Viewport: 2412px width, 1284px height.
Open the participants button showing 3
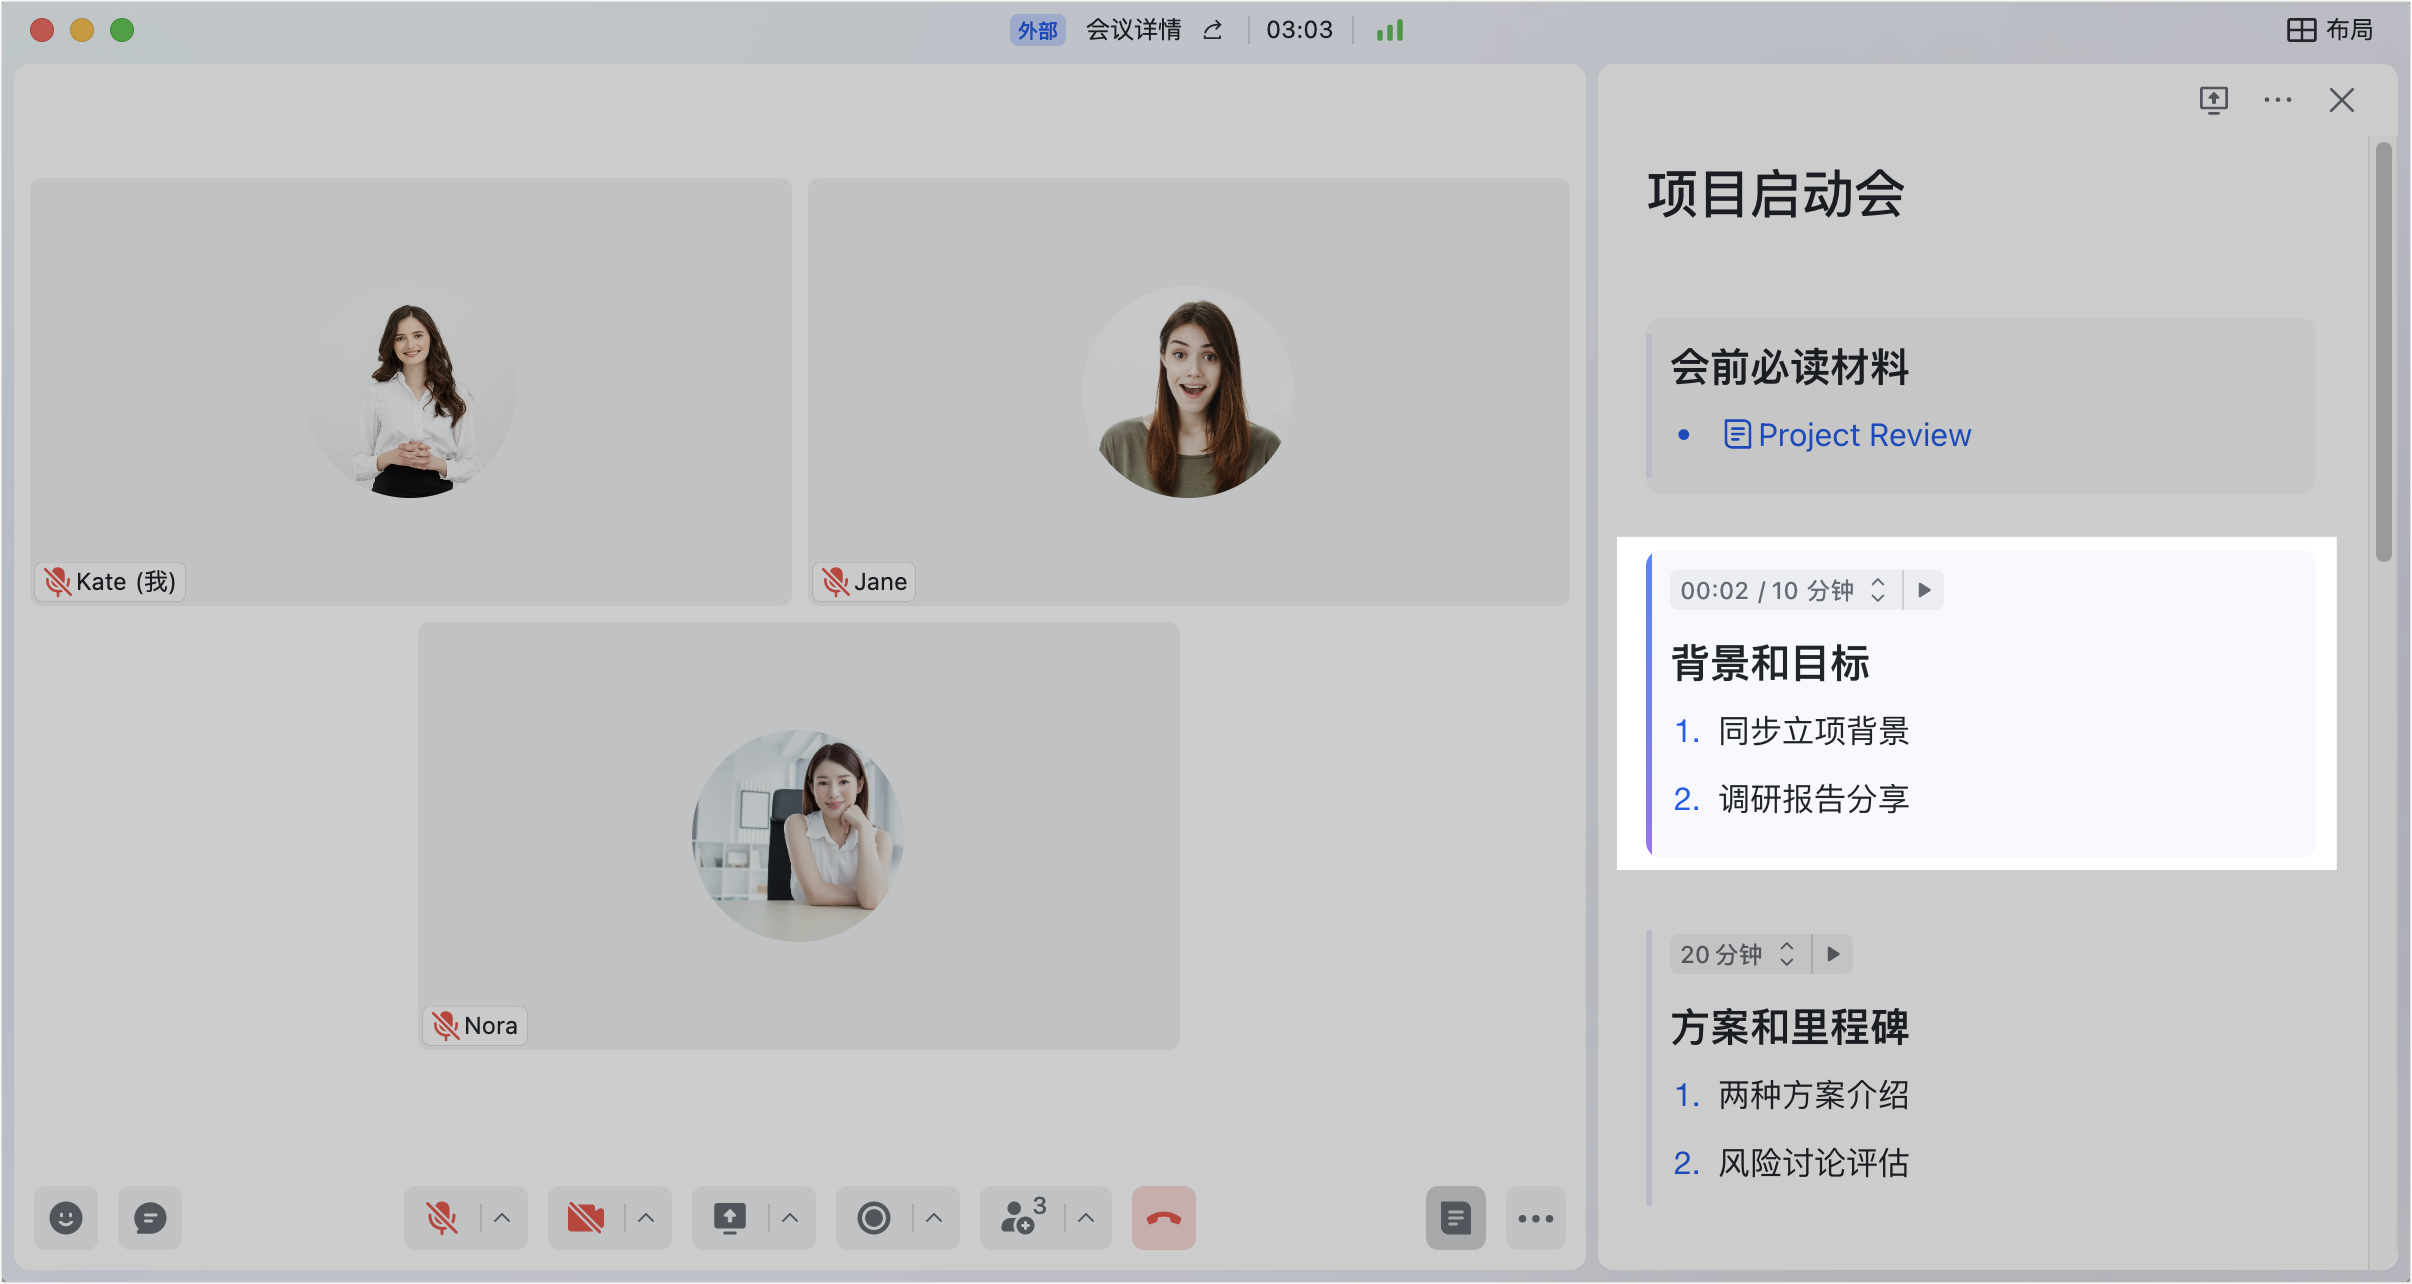(x=1023, y=1217)
